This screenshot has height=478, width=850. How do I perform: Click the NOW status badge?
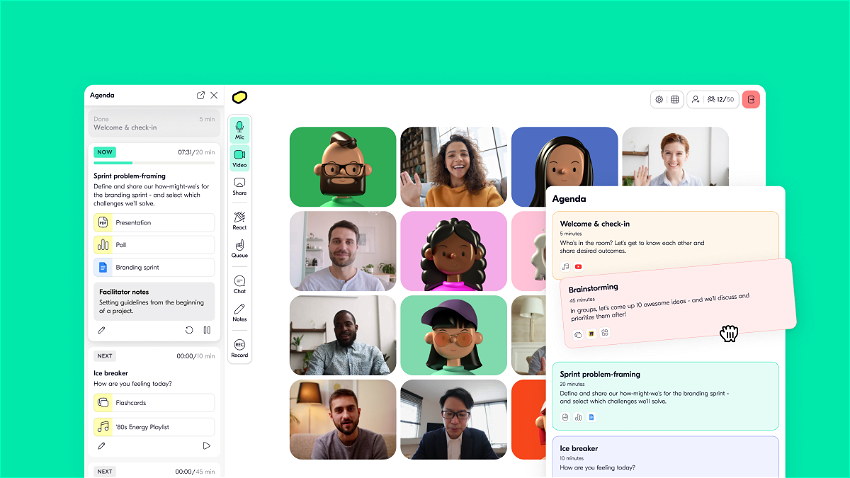[x=105, y=152]
